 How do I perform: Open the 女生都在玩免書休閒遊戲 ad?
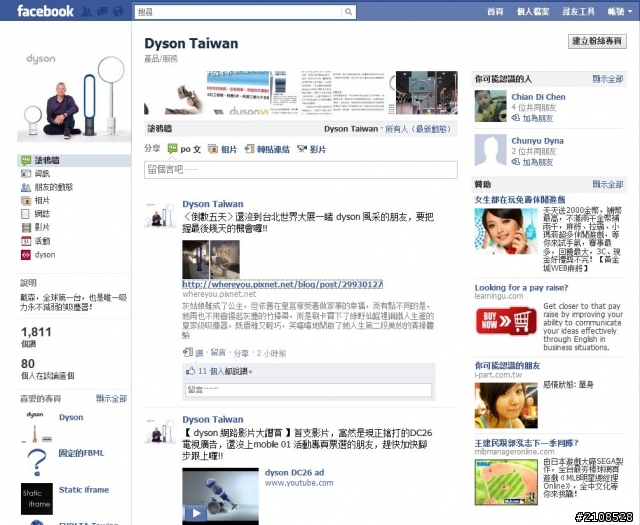point(520,200)
